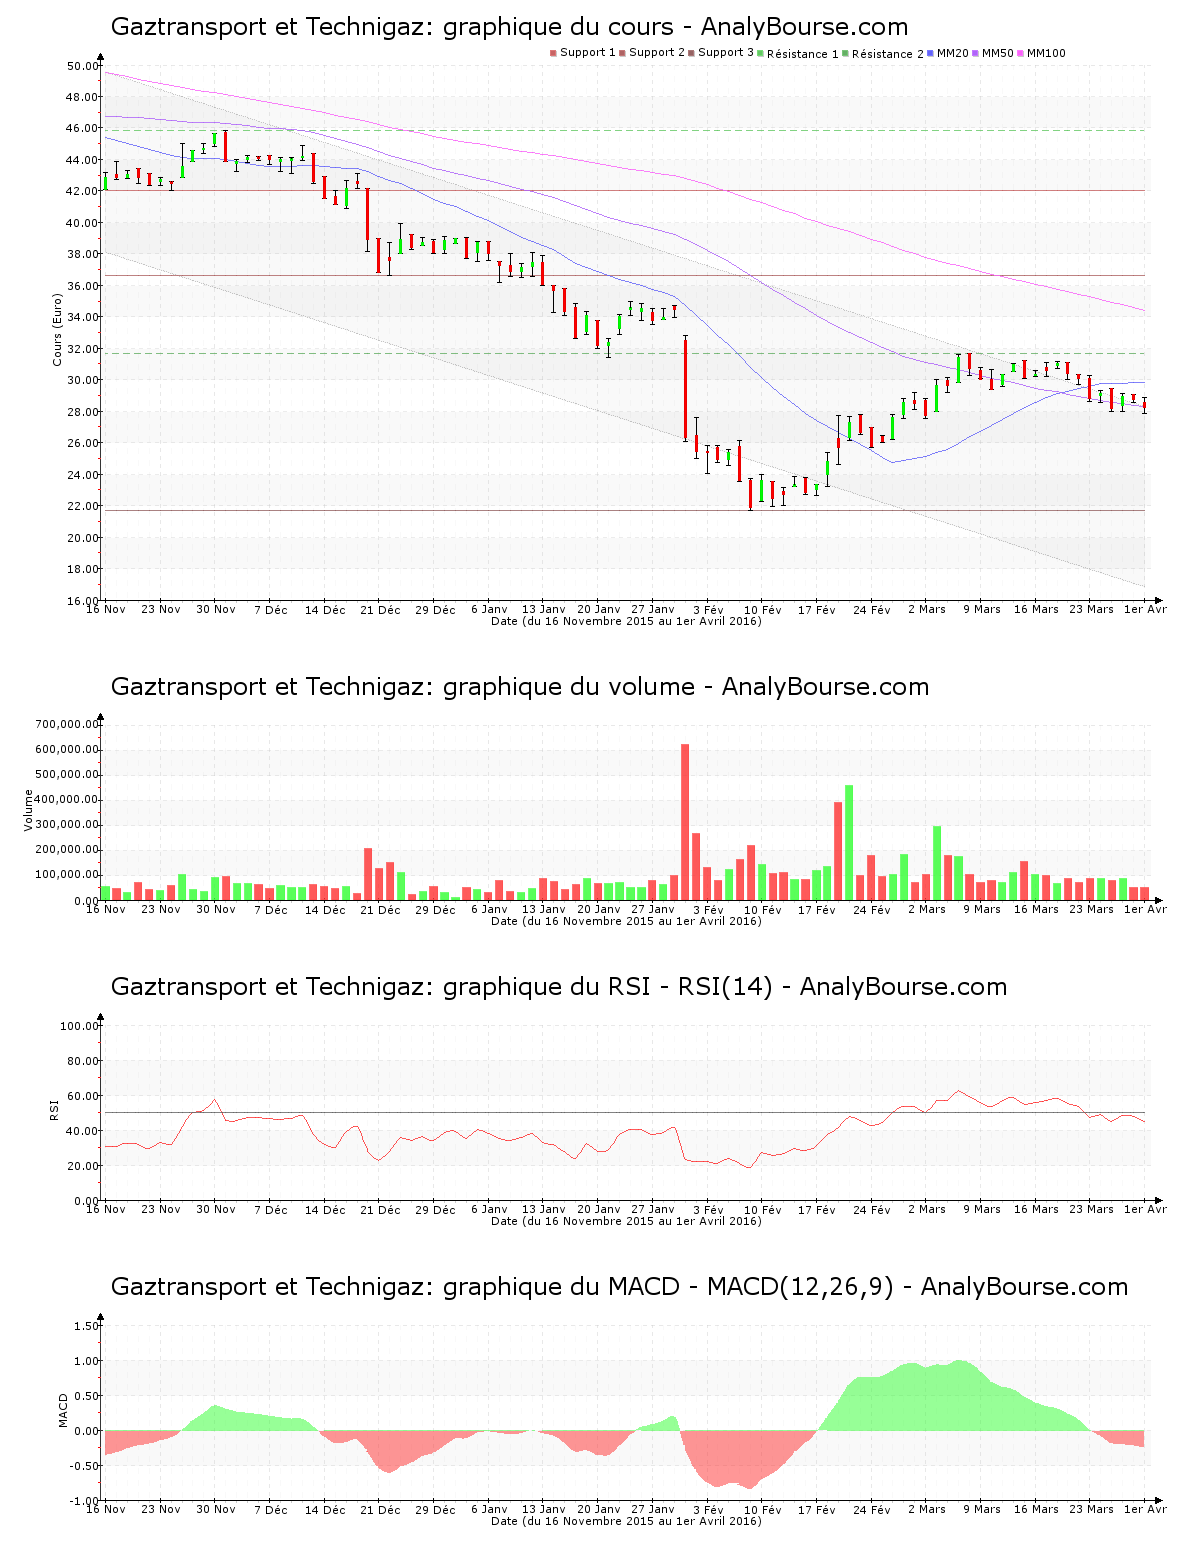This screenshot has width=1200, height=1550.
Task: Click the 700,000.00 volume axis value
Action: (x=67, y=724)
